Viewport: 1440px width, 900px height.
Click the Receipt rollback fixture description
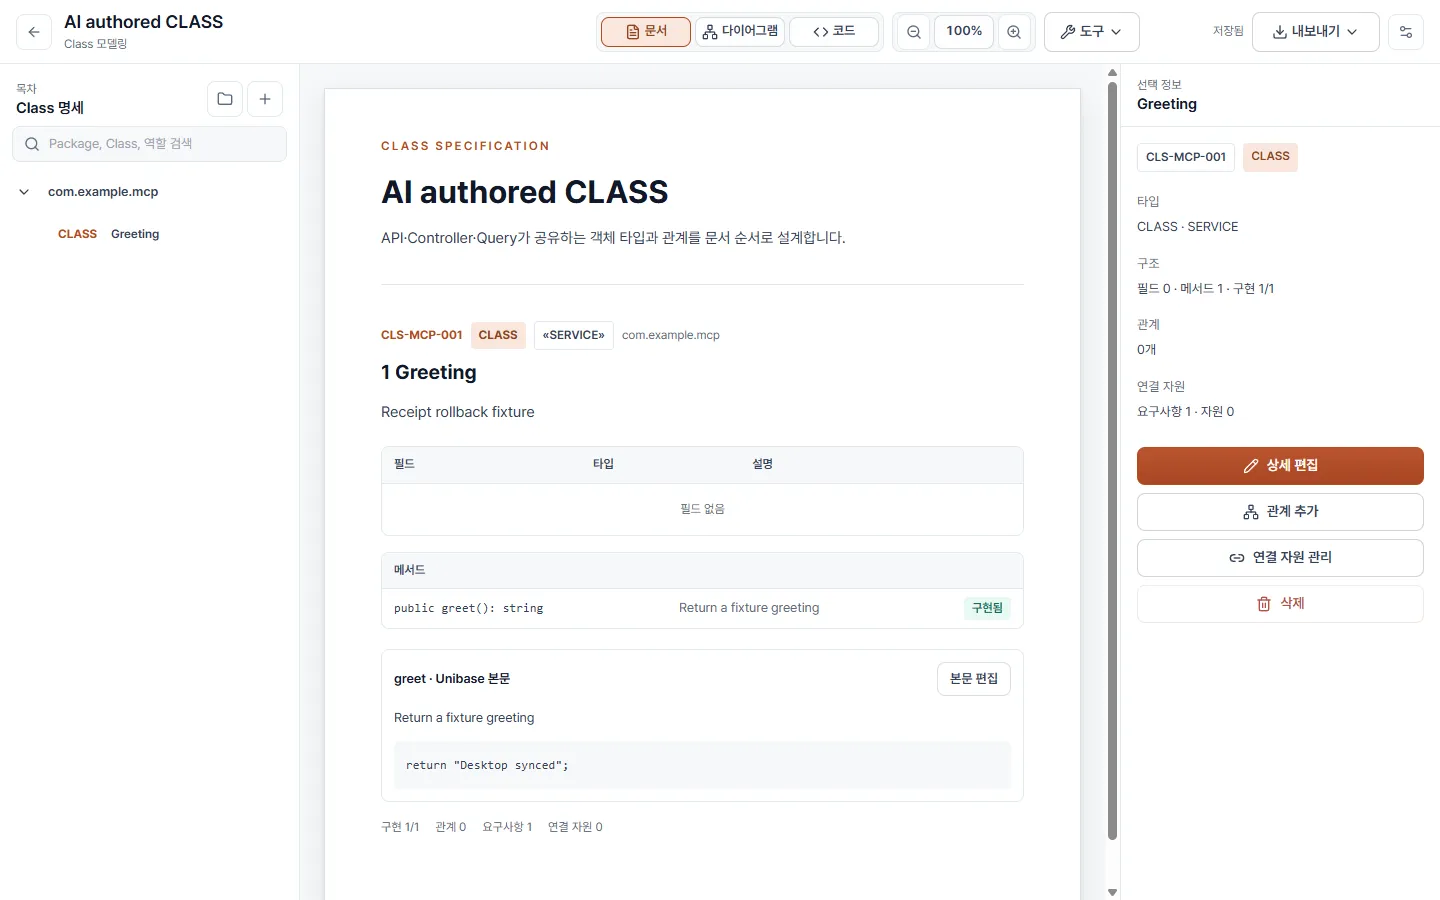pos(458,412)
